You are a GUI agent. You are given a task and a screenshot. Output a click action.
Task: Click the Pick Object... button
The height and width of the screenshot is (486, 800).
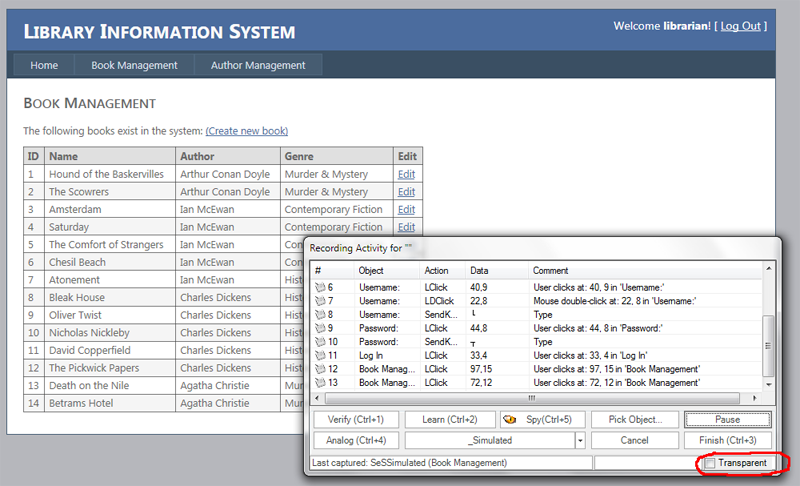click(x=634, y=419)
